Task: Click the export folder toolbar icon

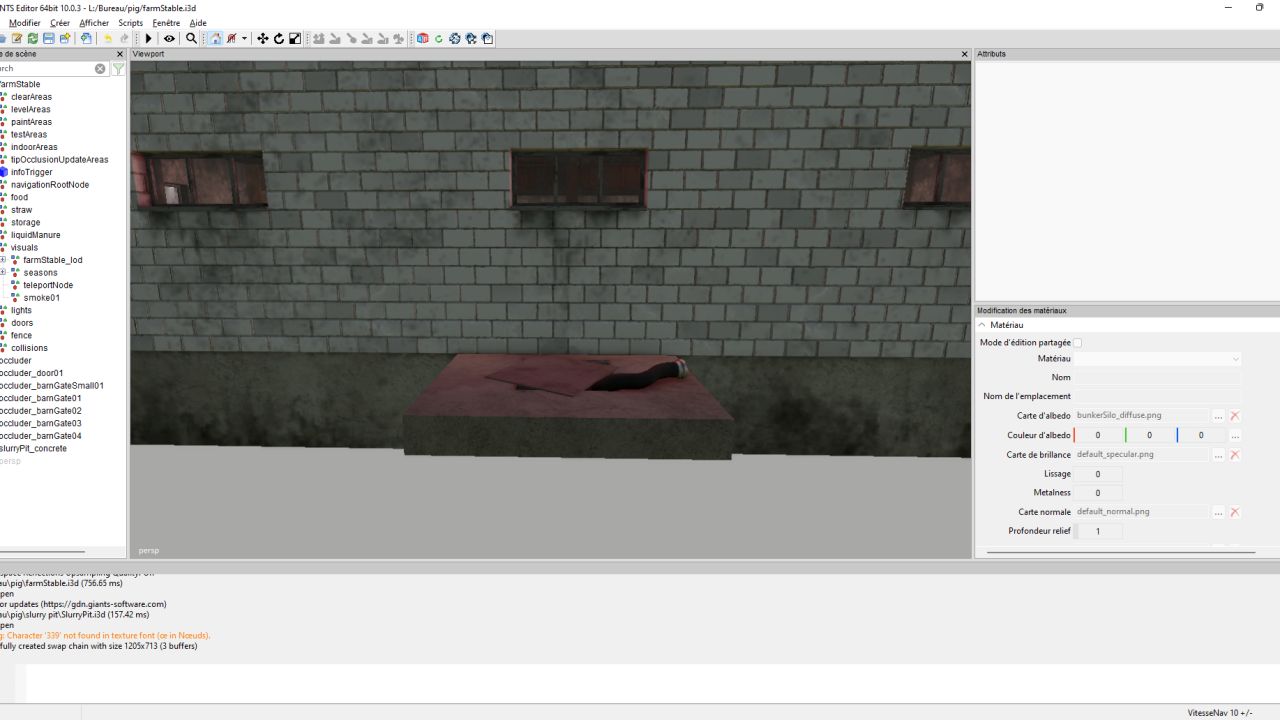Action: click(x=64, y=38)
